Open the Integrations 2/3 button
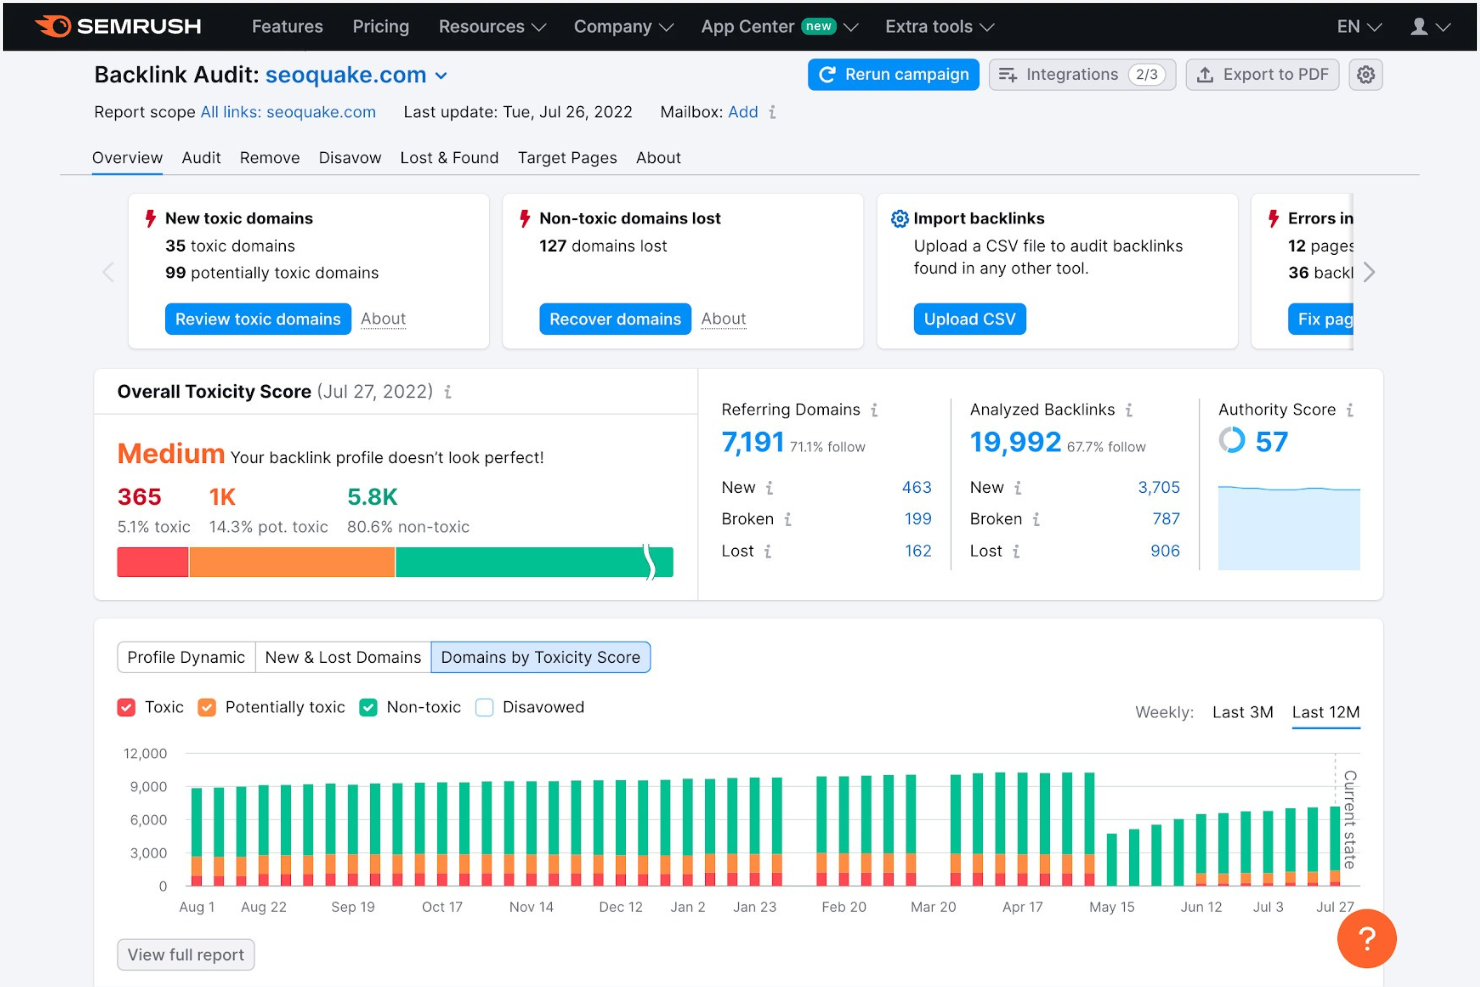 tap(1082, 75)
